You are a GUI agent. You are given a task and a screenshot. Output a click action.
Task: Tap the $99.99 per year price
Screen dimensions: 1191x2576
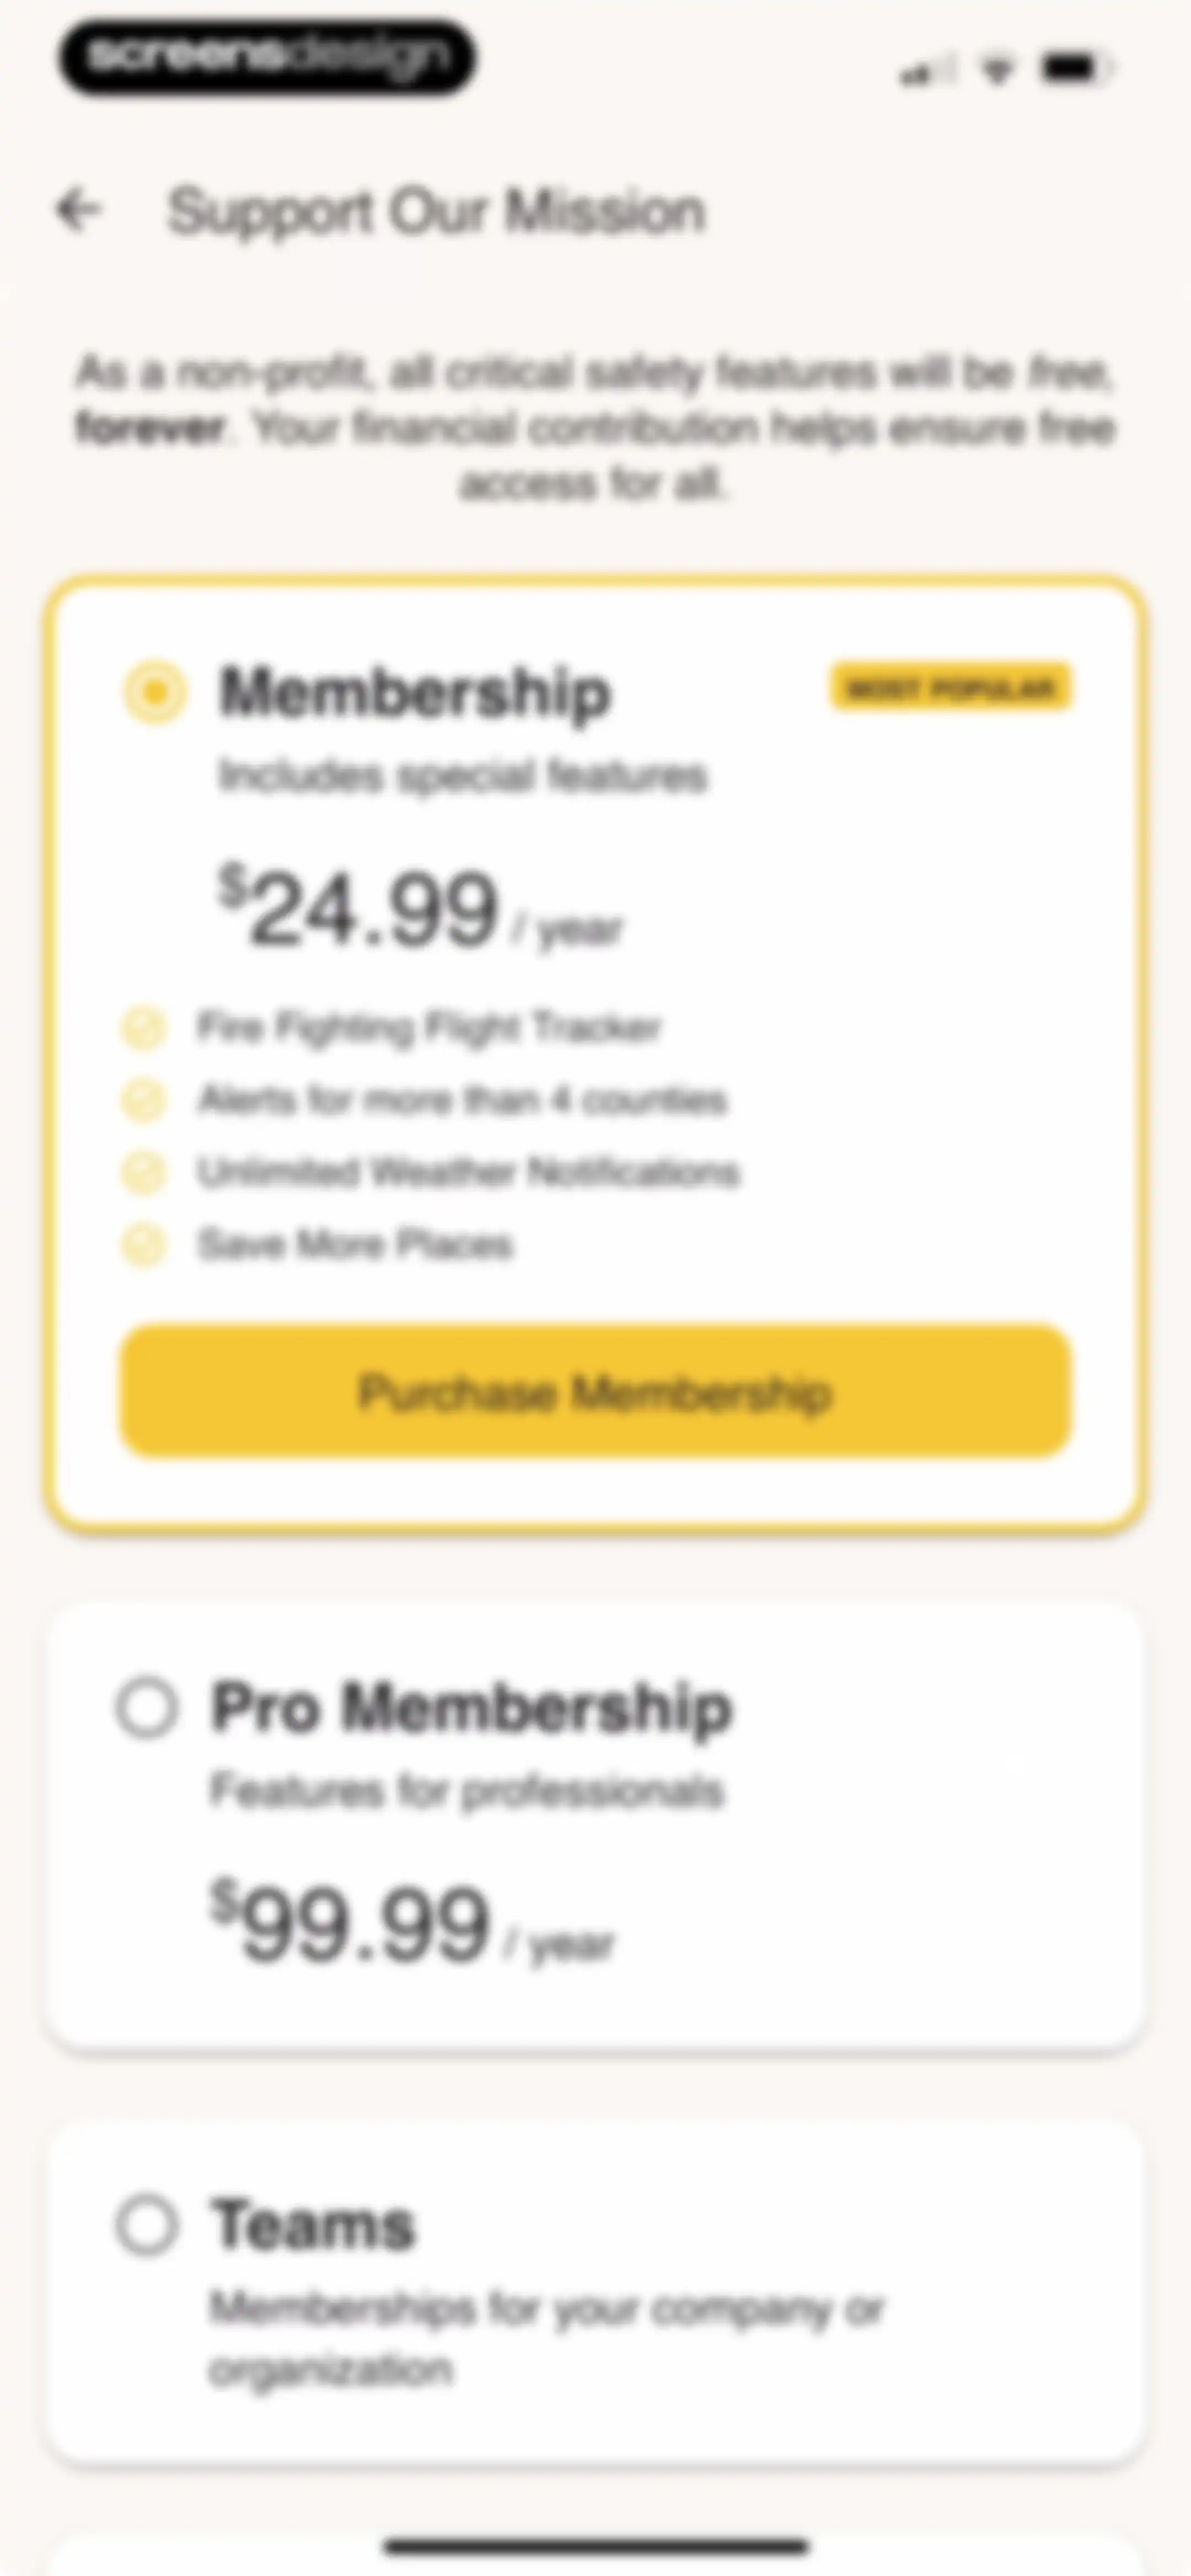tap(412, 1923)
